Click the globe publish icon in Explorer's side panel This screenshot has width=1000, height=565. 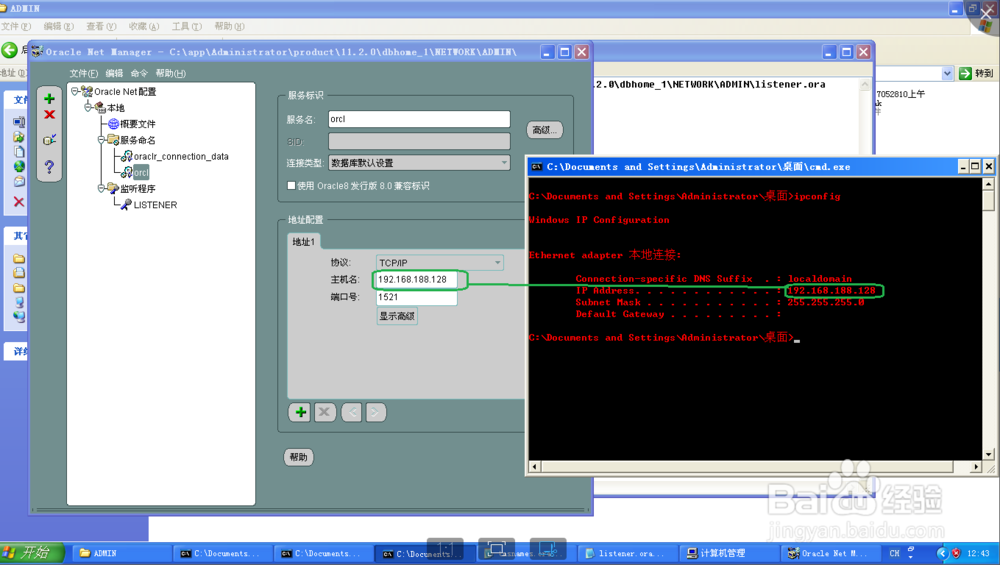19,166
